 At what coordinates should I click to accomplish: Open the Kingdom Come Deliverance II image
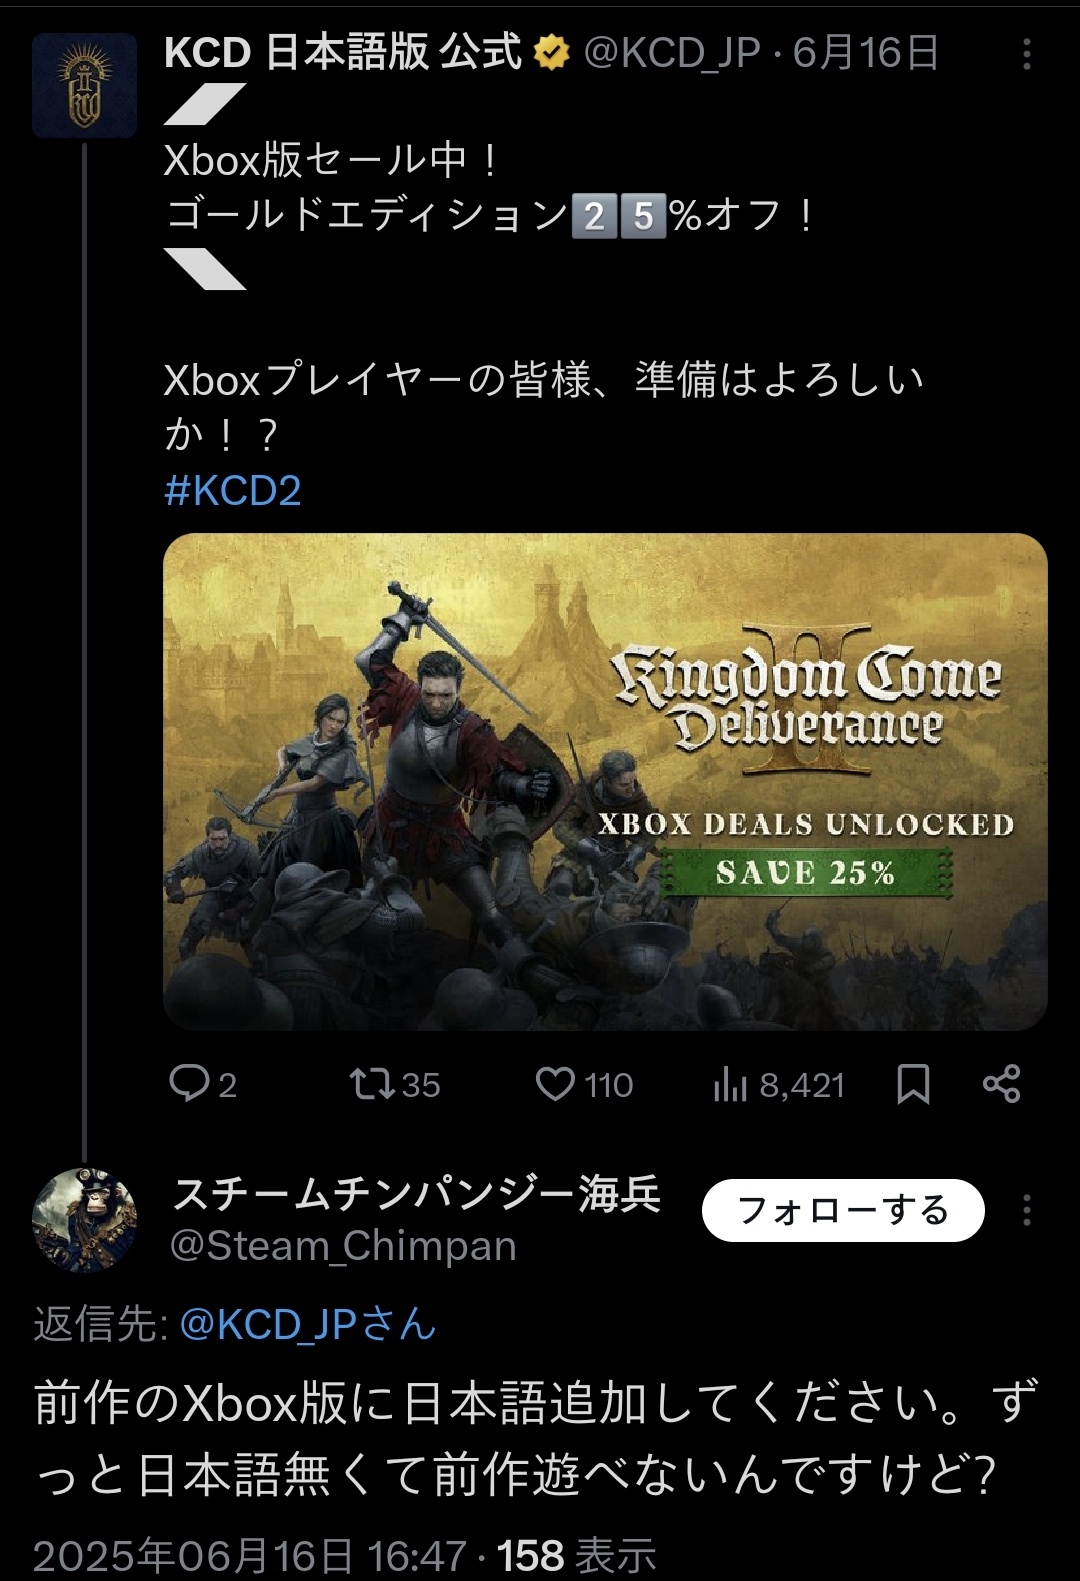(x=605, y=781)
